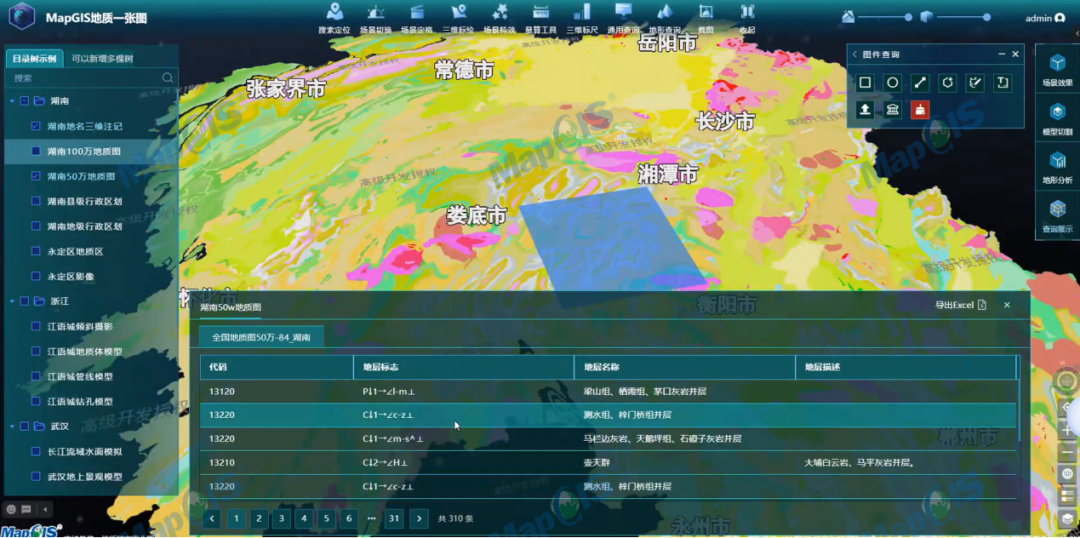Collapse the 浙江 tree folder arrow
The width and height of the screenshot is (1080, 538).
tap(12, 301)
